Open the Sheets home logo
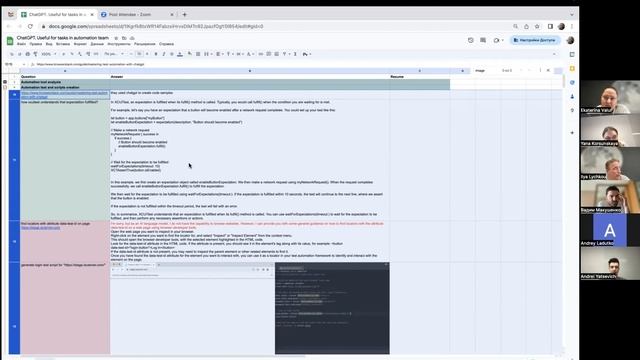 [10, 40]
